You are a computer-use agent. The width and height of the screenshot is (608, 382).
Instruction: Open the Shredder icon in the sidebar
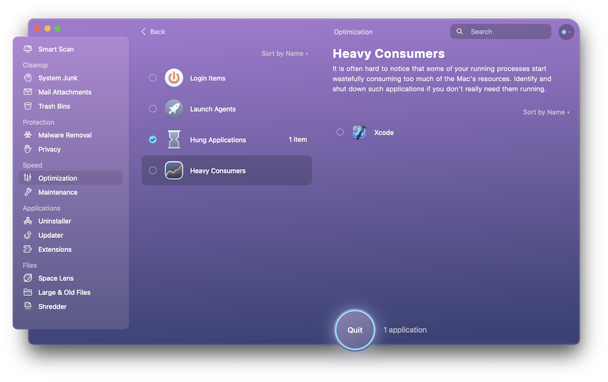coord(28,306)
